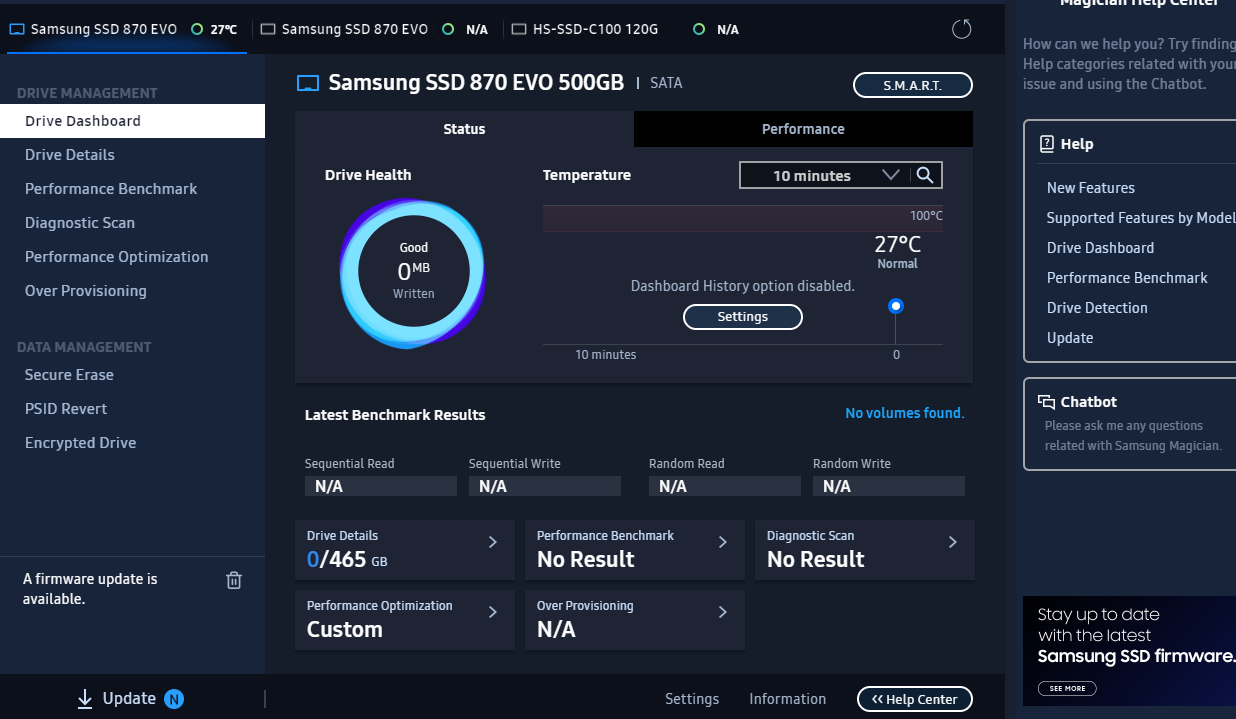Switch to the Status tab
The image size is (1236, 719).
point(464,129)
